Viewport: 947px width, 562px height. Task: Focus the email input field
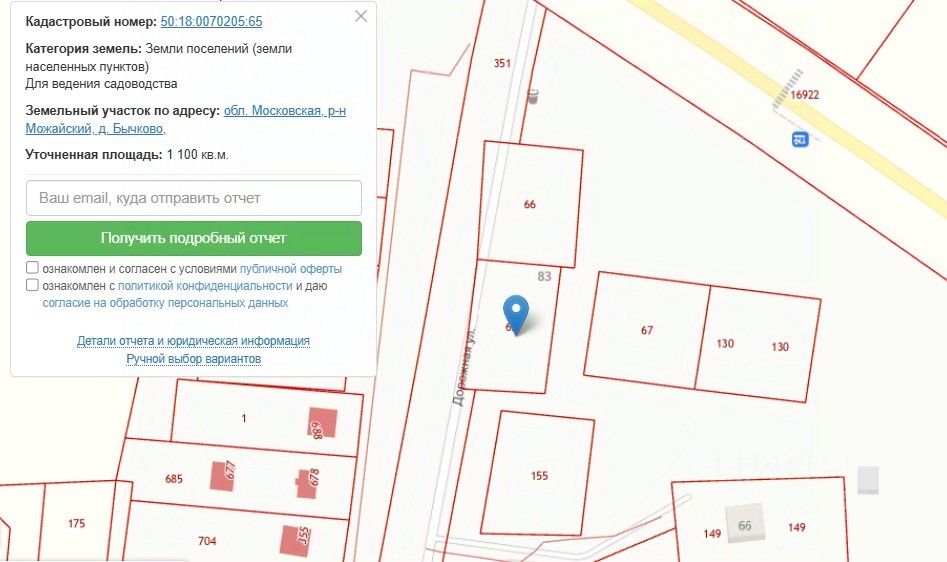(194, 198)
